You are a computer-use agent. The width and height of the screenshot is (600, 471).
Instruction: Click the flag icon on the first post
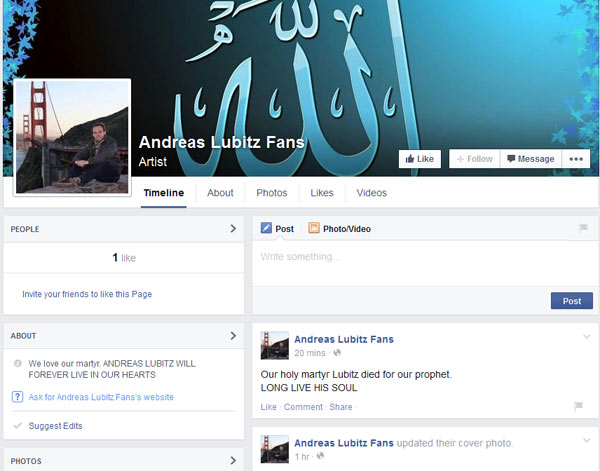click(578, 407)
